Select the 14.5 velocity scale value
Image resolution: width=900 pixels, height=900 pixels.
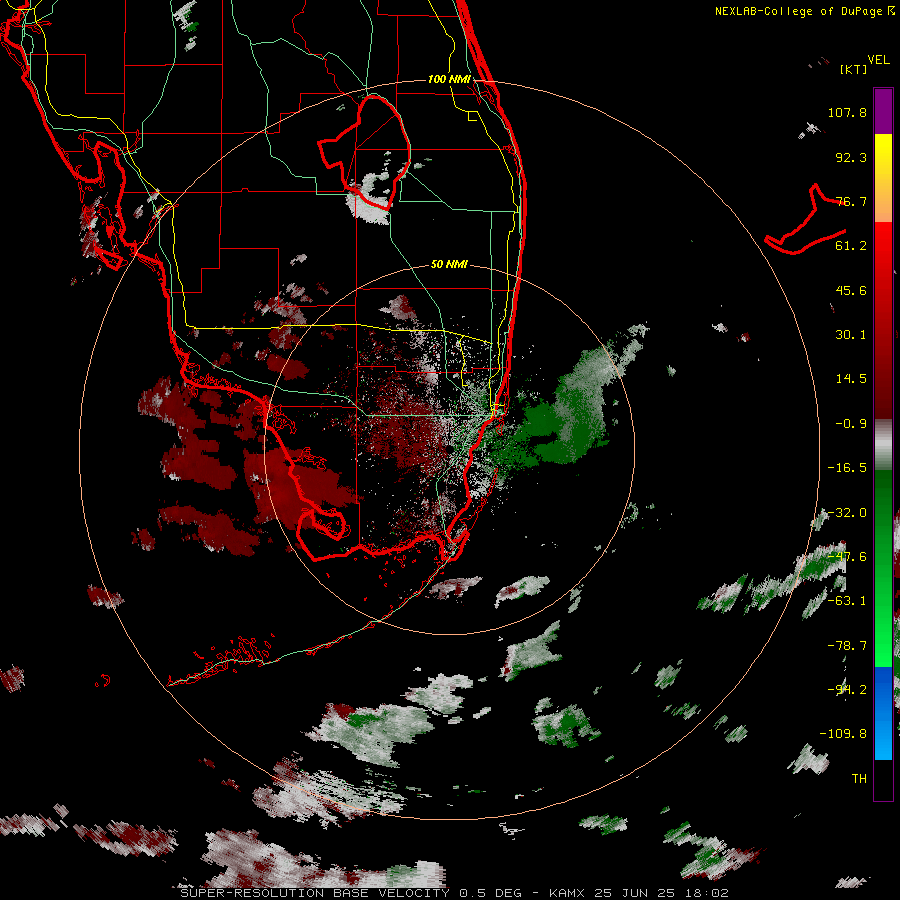[851, 379]
